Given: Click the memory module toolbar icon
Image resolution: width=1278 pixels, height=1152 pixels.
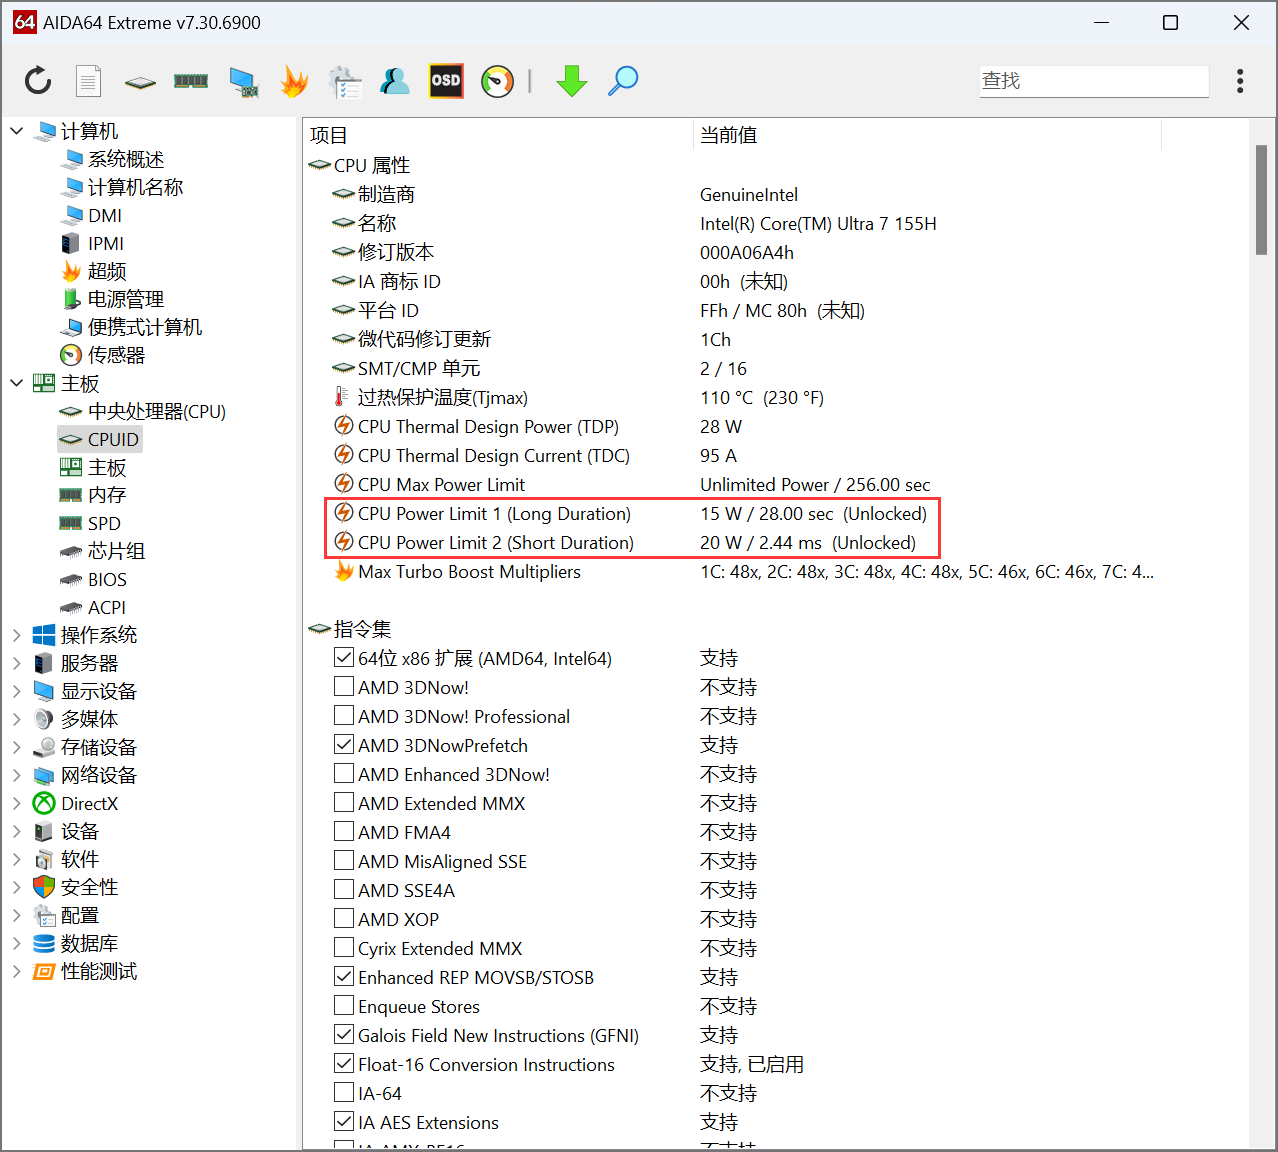Looking at the screenshot, I should point(191,81).
